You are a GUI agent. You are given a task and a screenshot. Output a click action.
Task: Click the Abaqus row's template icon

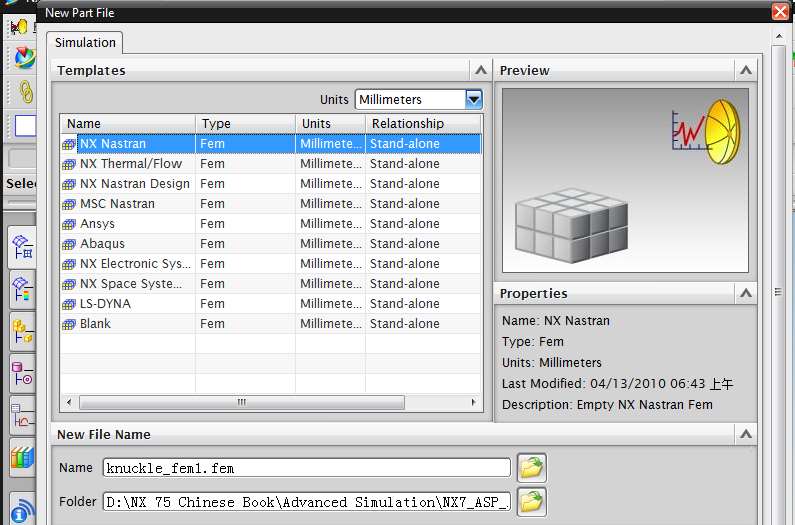tap(69, 244)
